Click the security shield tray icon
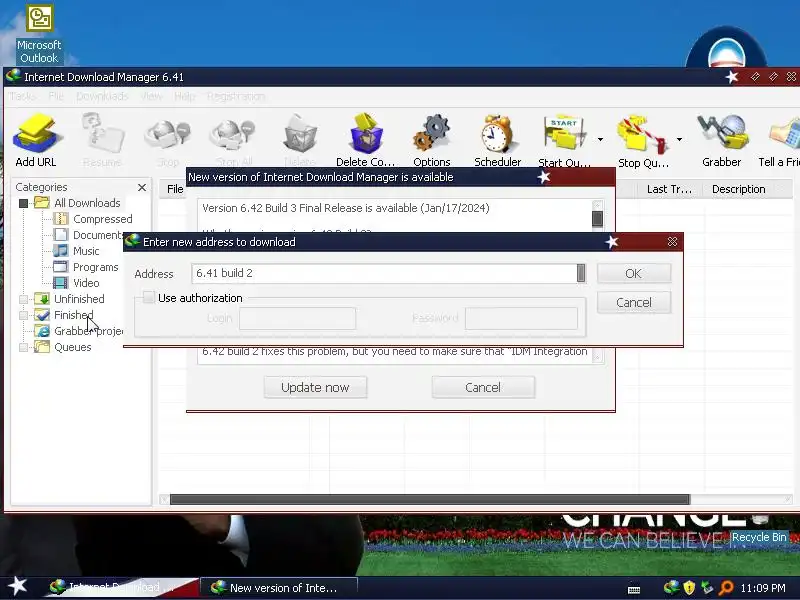800x600 pixels. (x=689, y=588)
